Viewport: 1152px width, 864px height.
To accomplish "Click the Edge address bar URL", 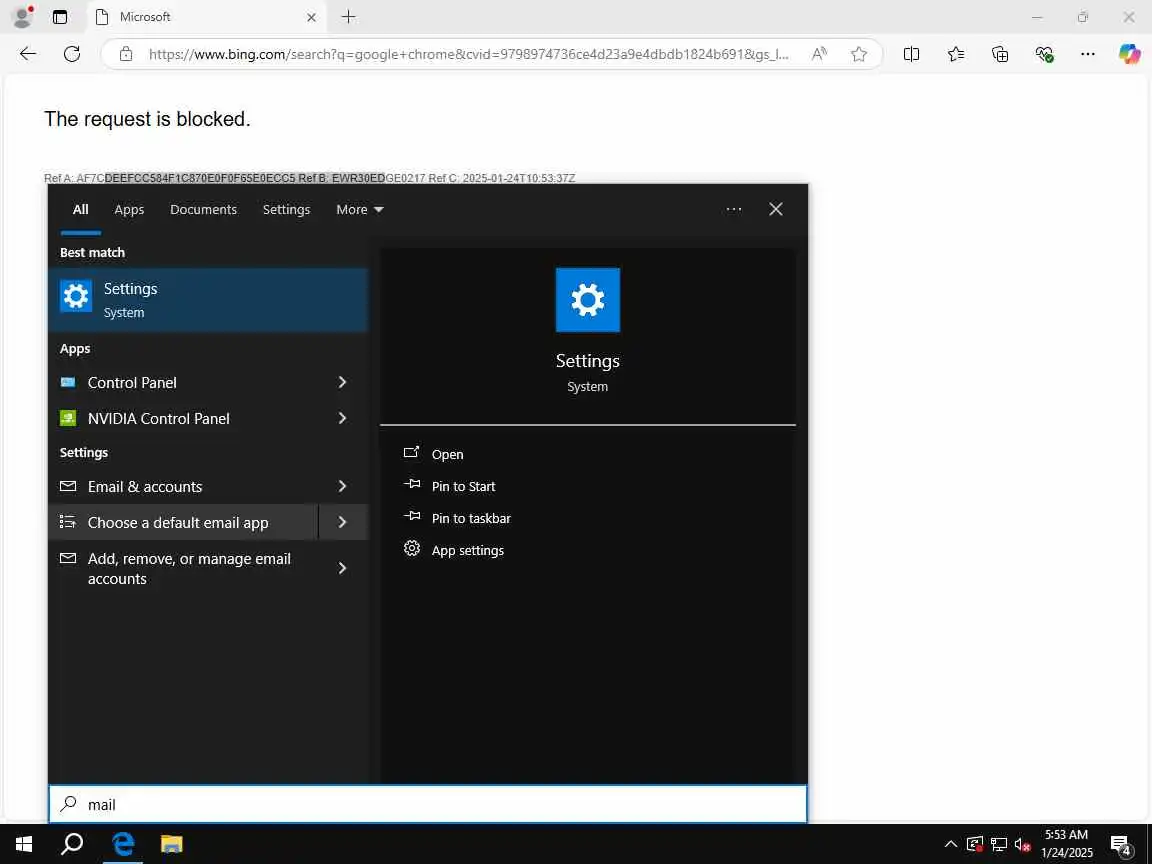I will point(469,54).
